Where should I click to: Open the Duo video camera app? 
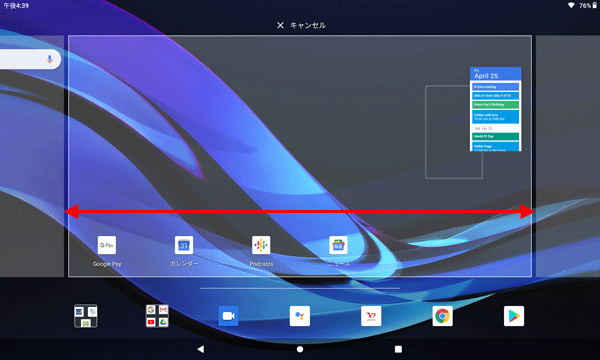228,316
